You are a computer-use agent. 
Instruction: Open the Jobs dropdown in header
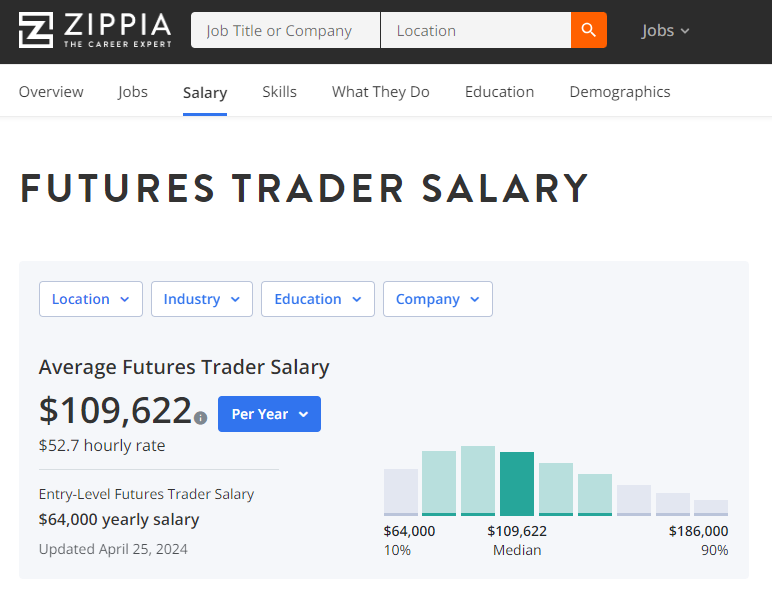[x=665, y=31]
